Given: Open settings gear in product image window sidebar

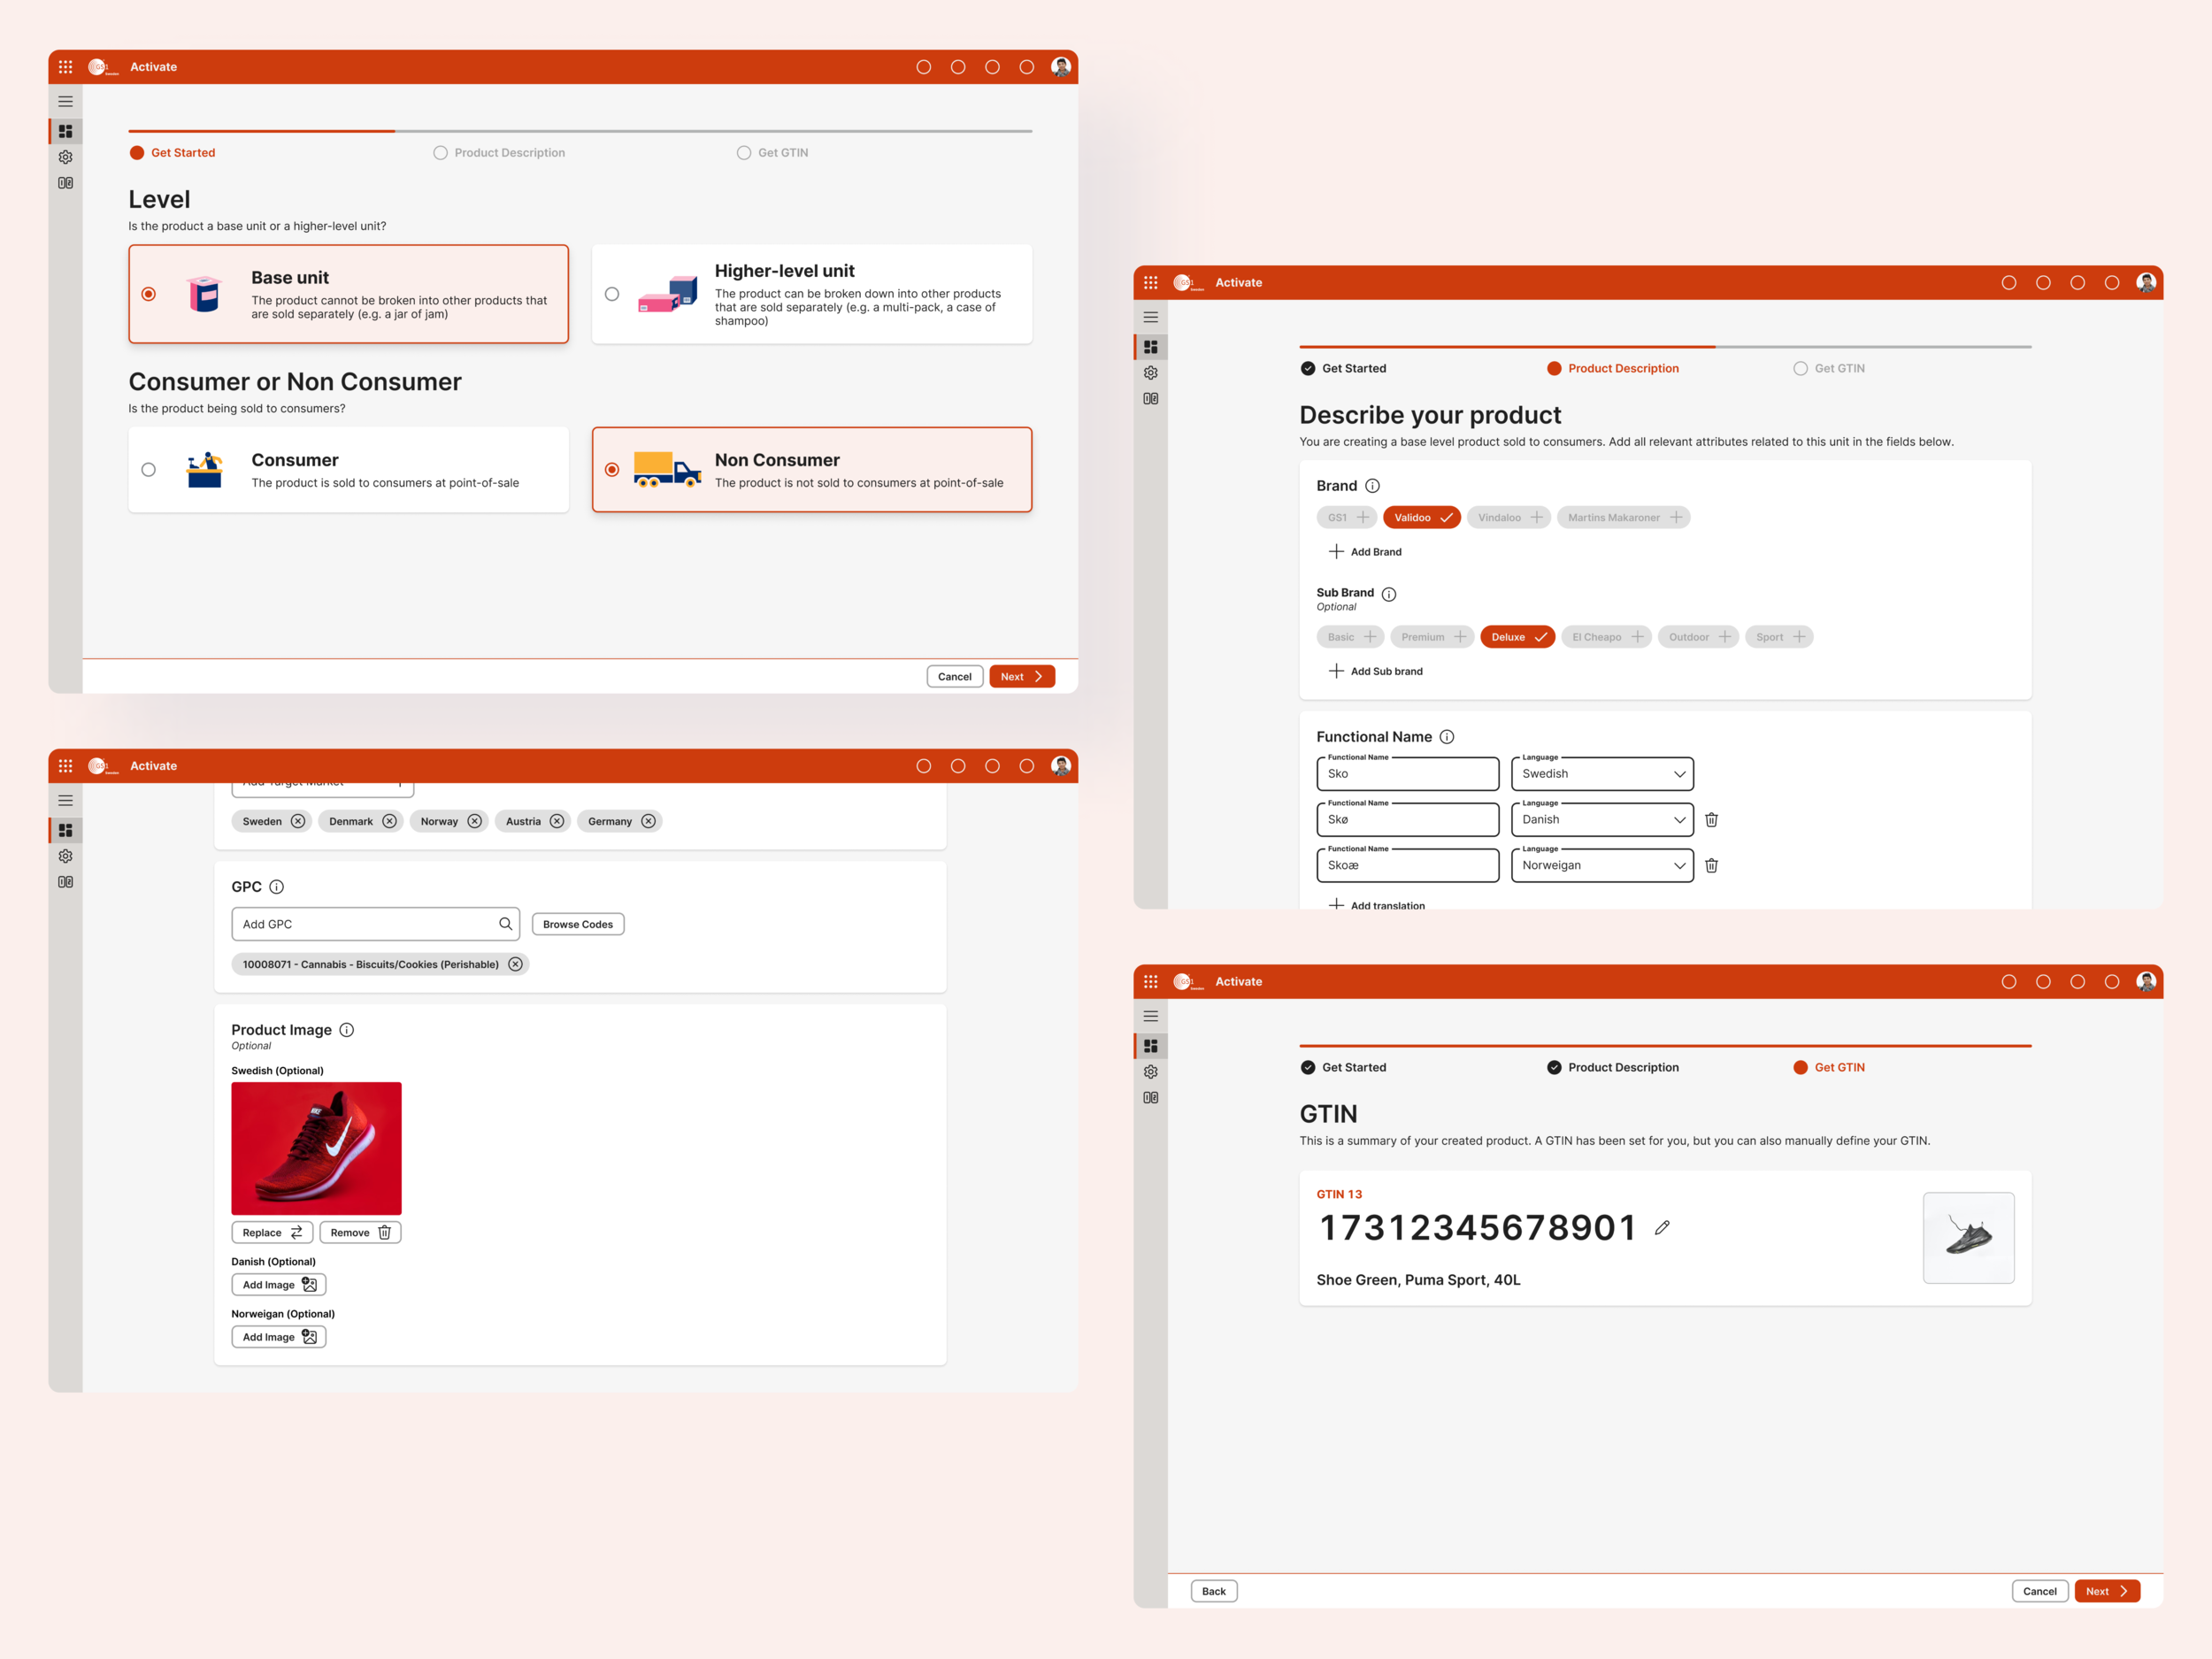Looking at the screenshot, I should [x=65, y=856].
